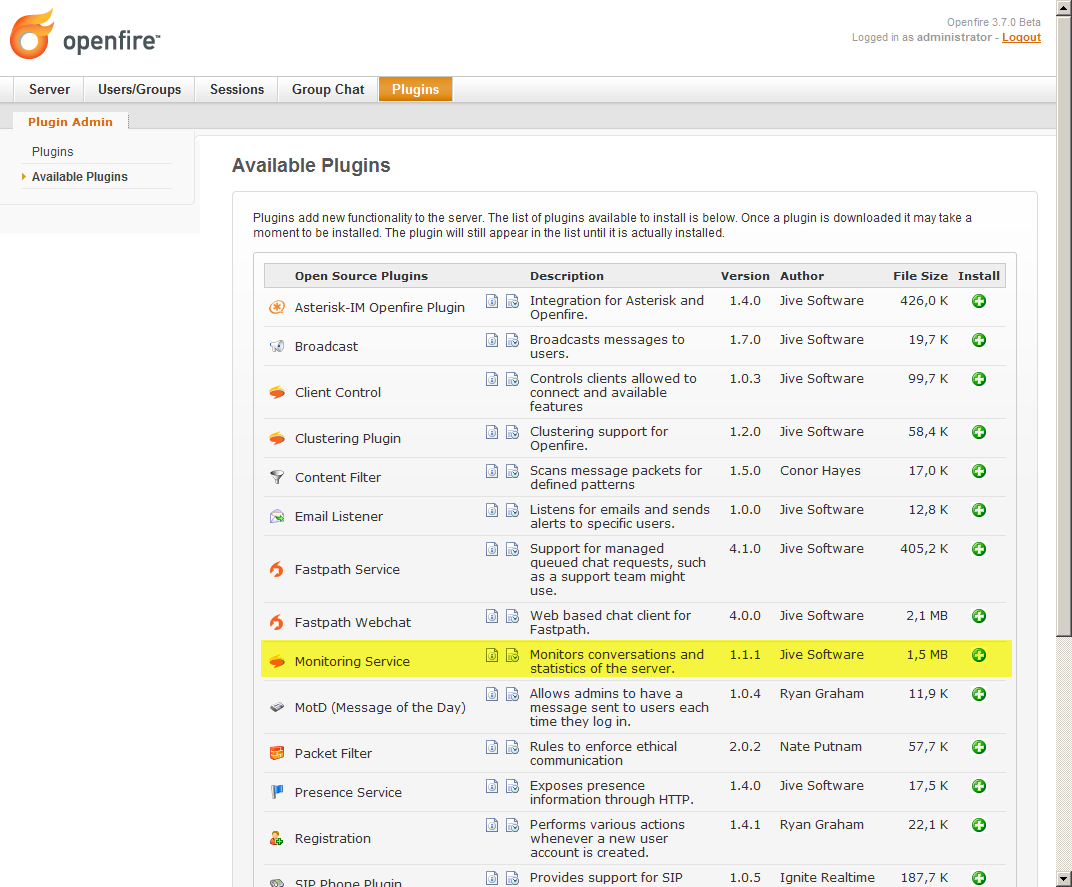Image resolution: width=1072 pixels, height=887 pixels.
Task: View the Broadcast plugin changelog icon
Action: 512,340
